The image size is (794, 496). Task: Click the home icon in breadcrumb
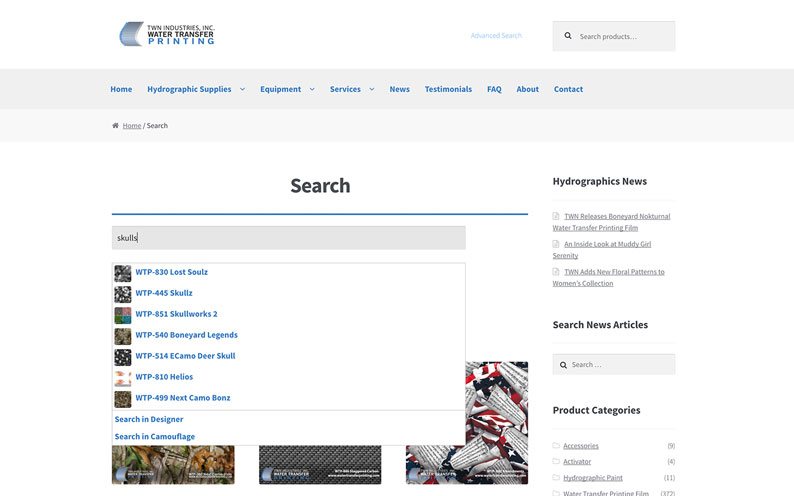click(x=115, y=126)
